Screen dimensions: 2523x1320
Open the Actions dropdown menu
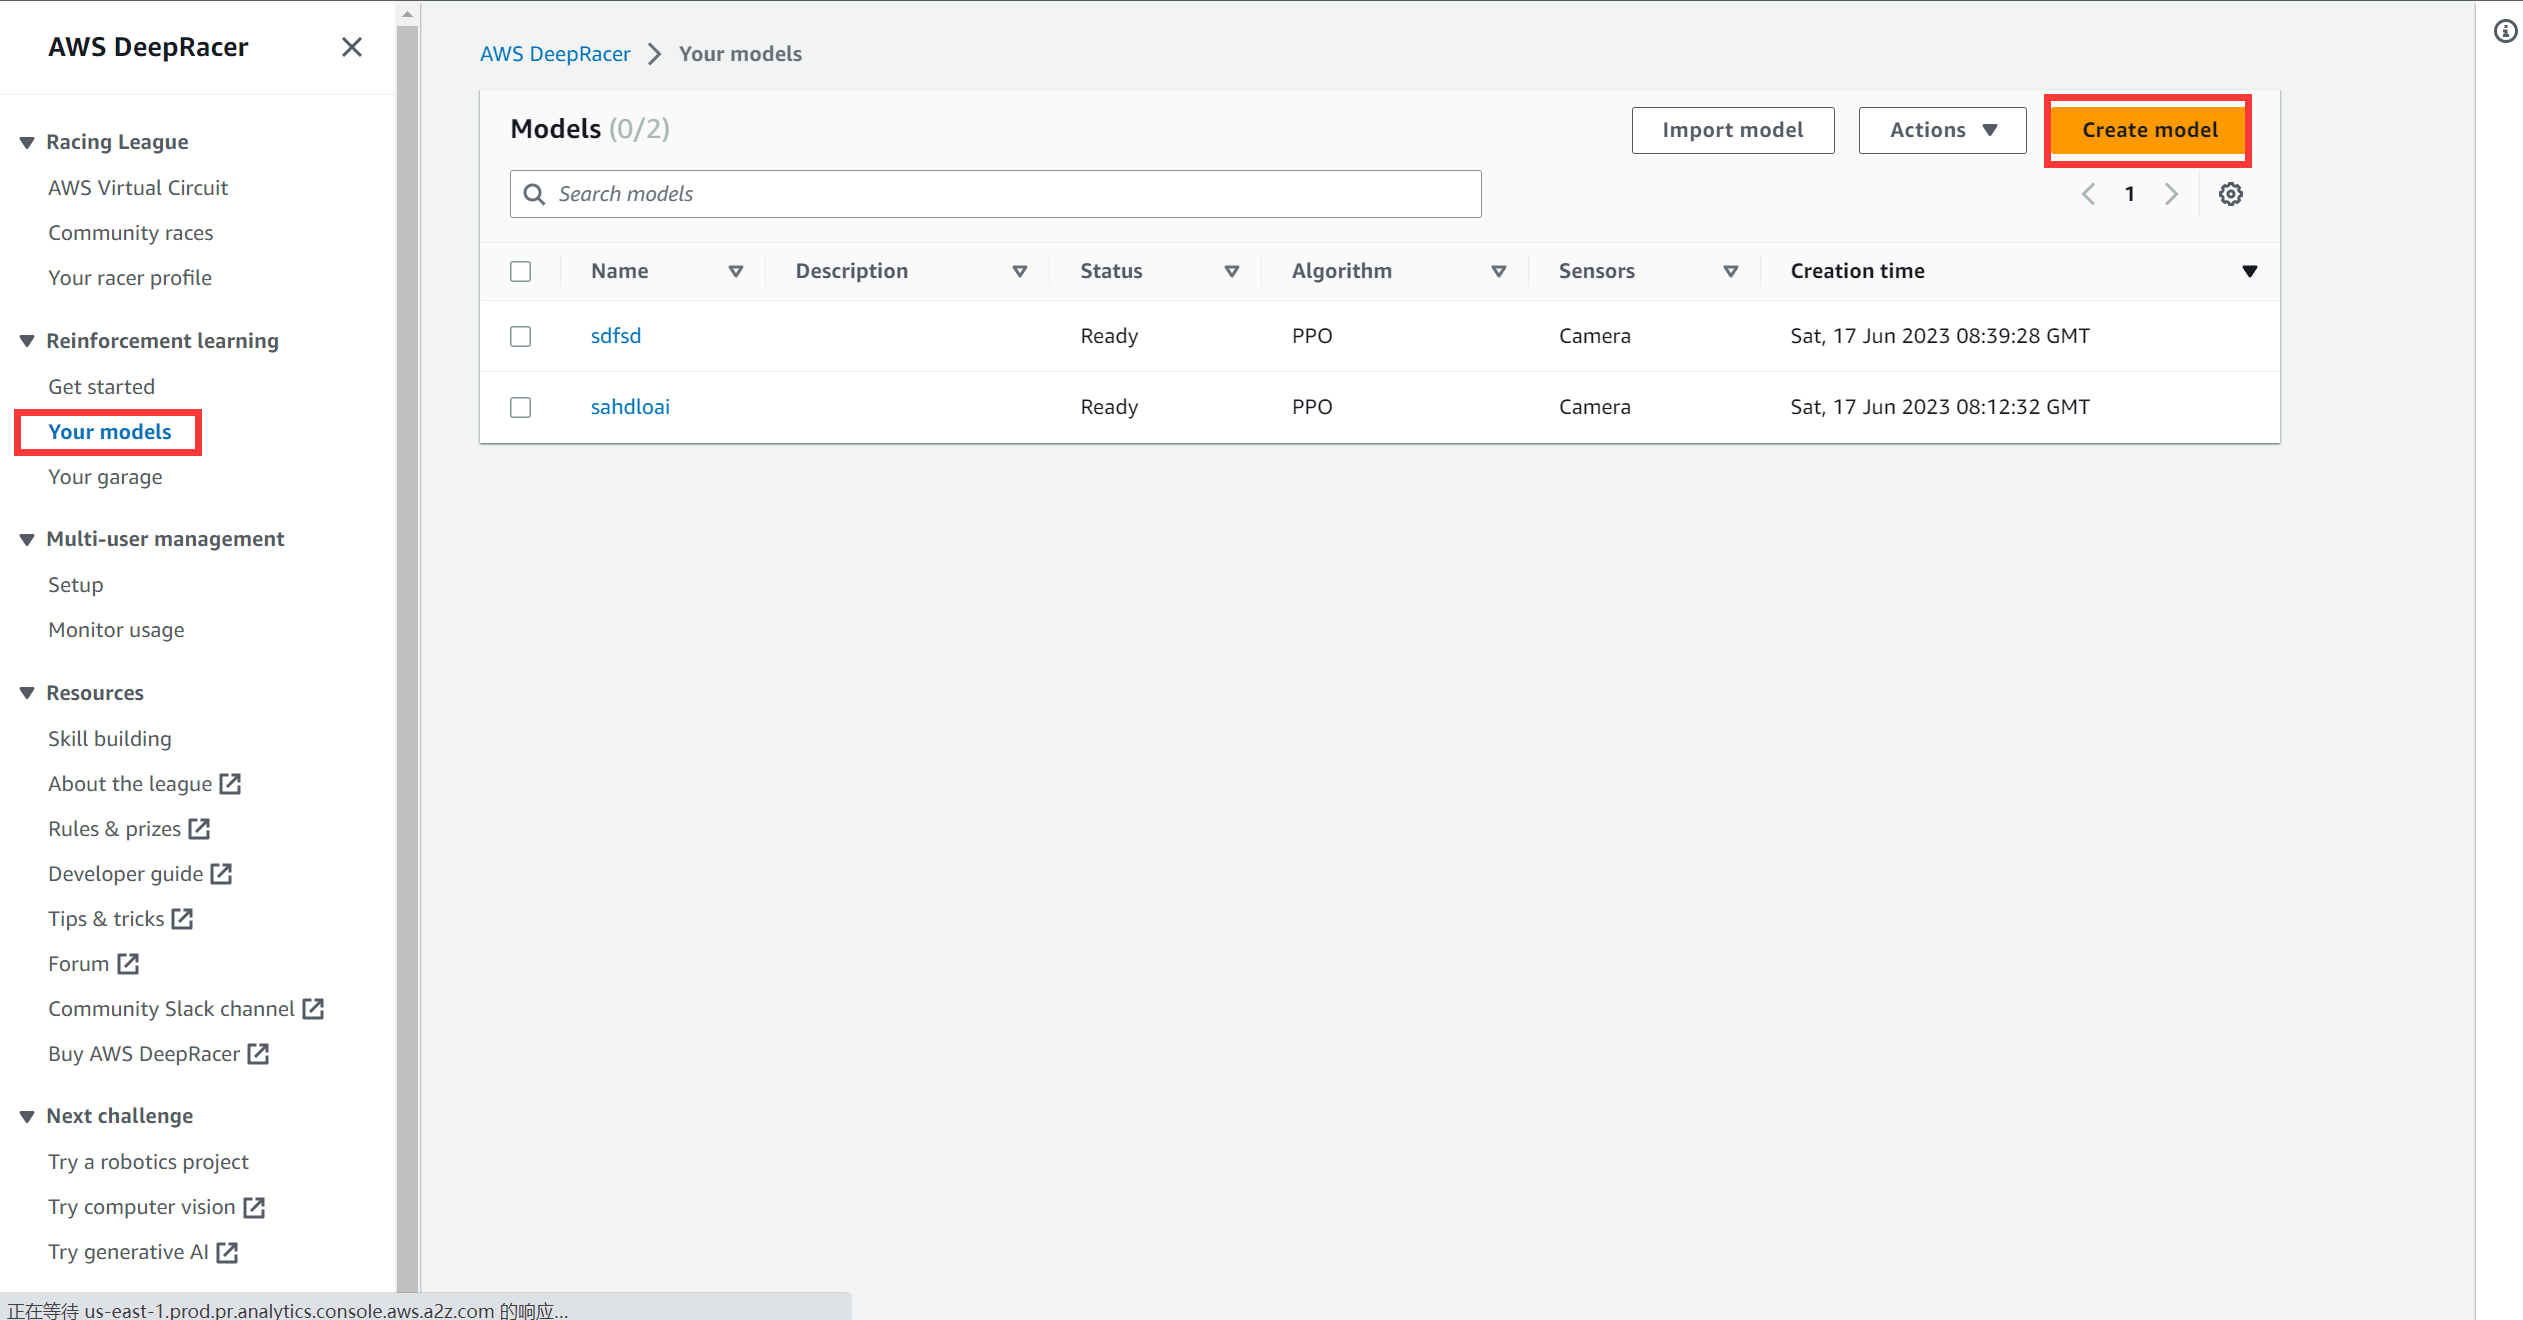(x=1942, y=130)
